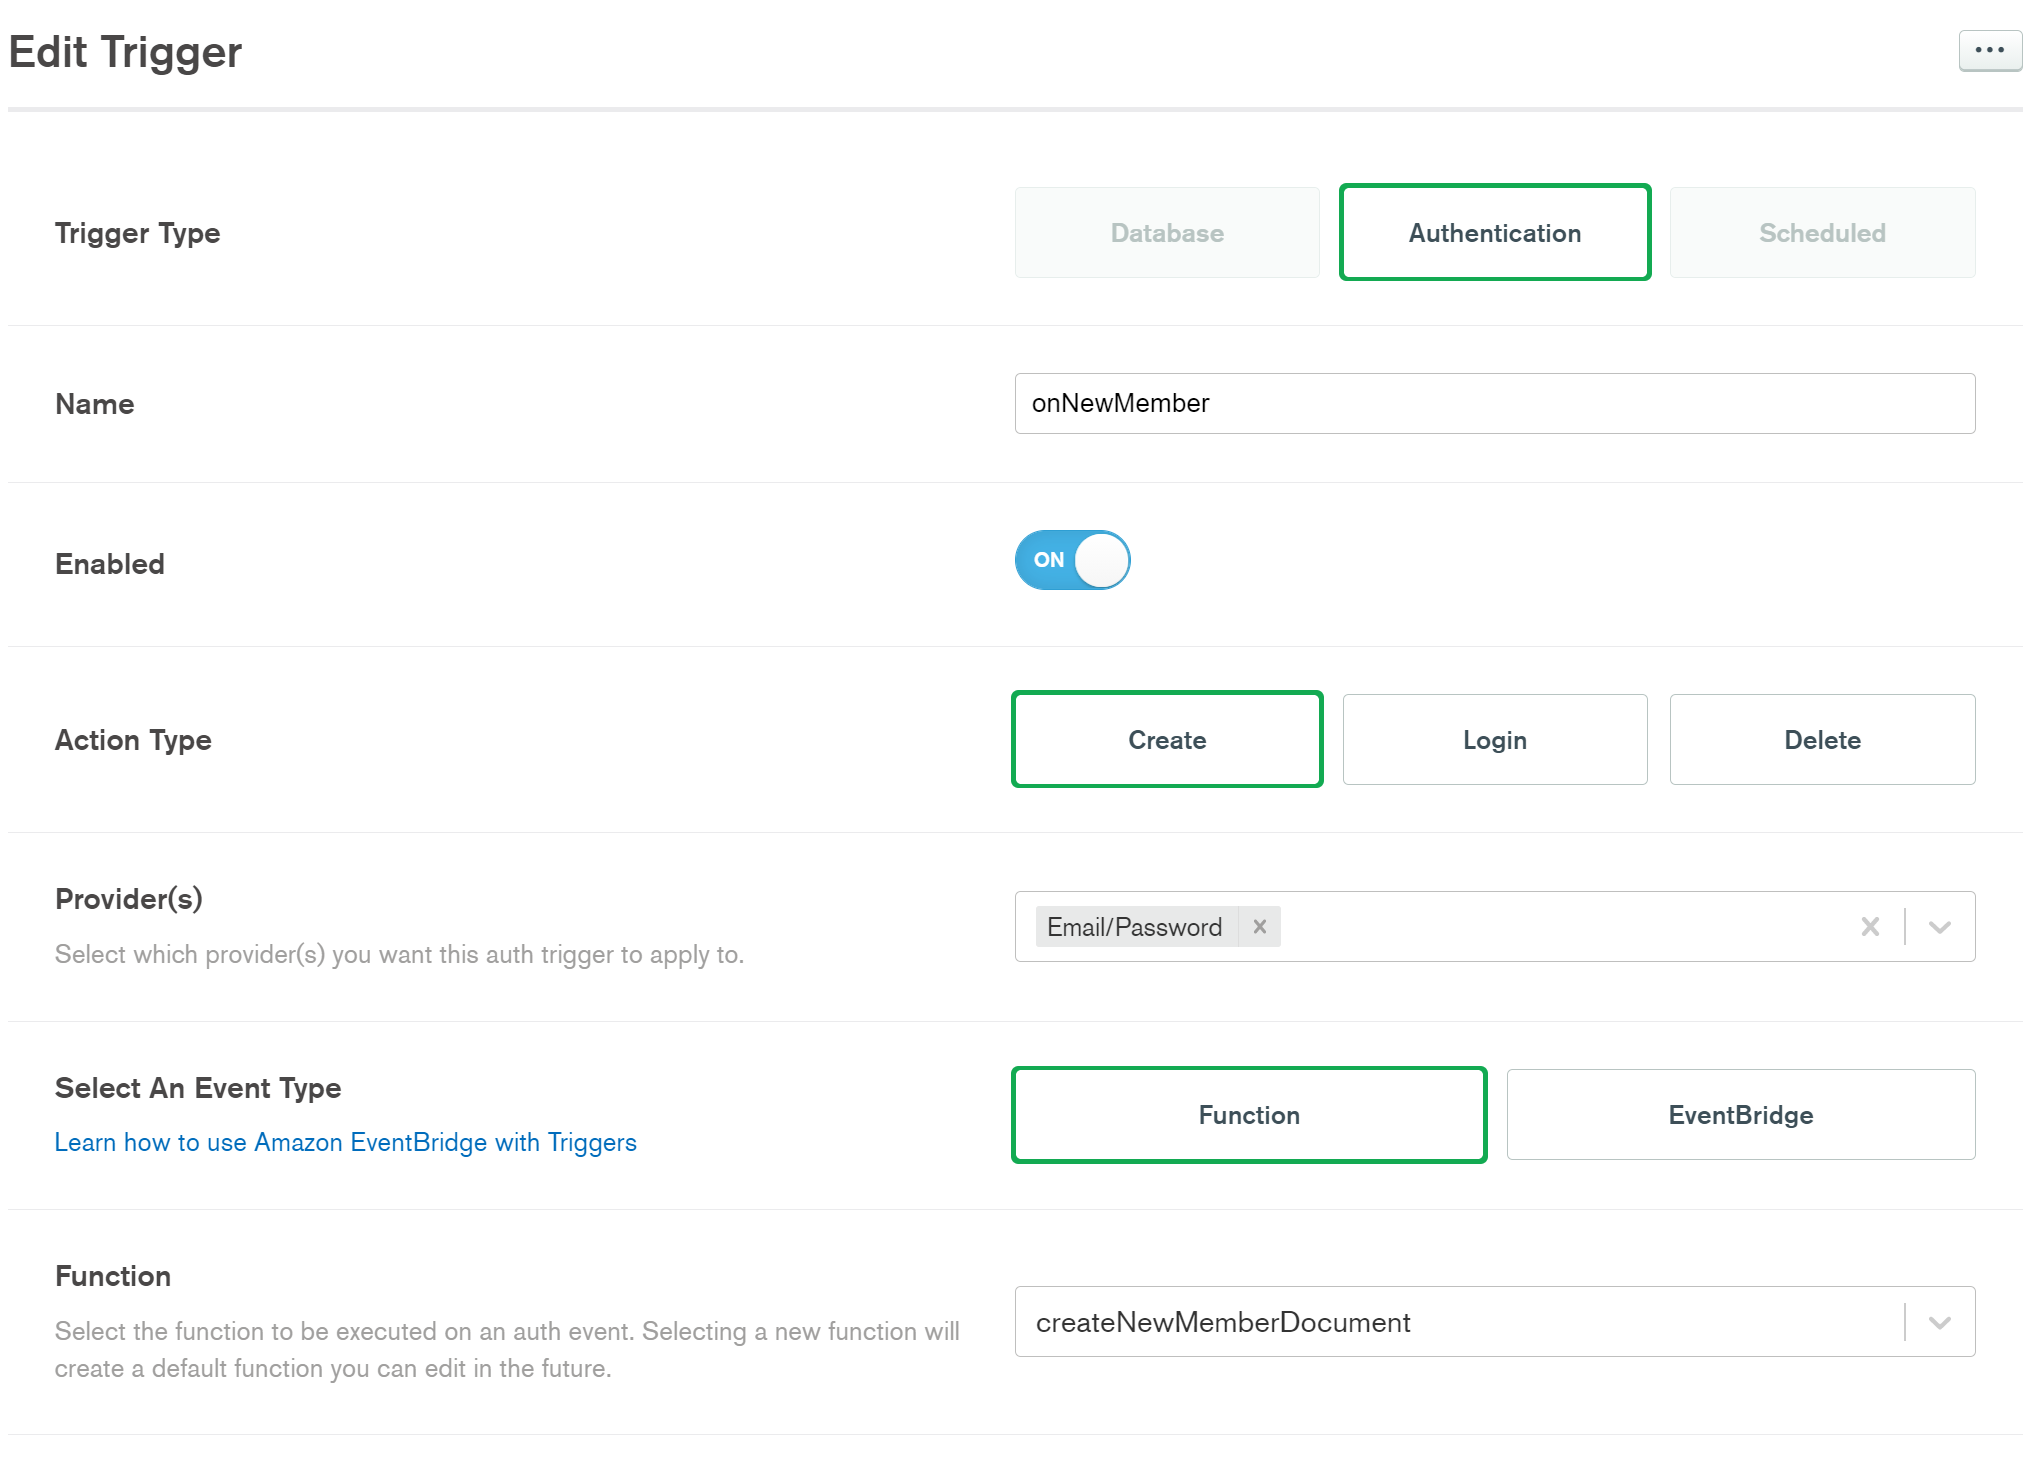Click inside the Provider(s) selection box
The width and height of the screenshot is (2024, 1471).
point(1560,927)
